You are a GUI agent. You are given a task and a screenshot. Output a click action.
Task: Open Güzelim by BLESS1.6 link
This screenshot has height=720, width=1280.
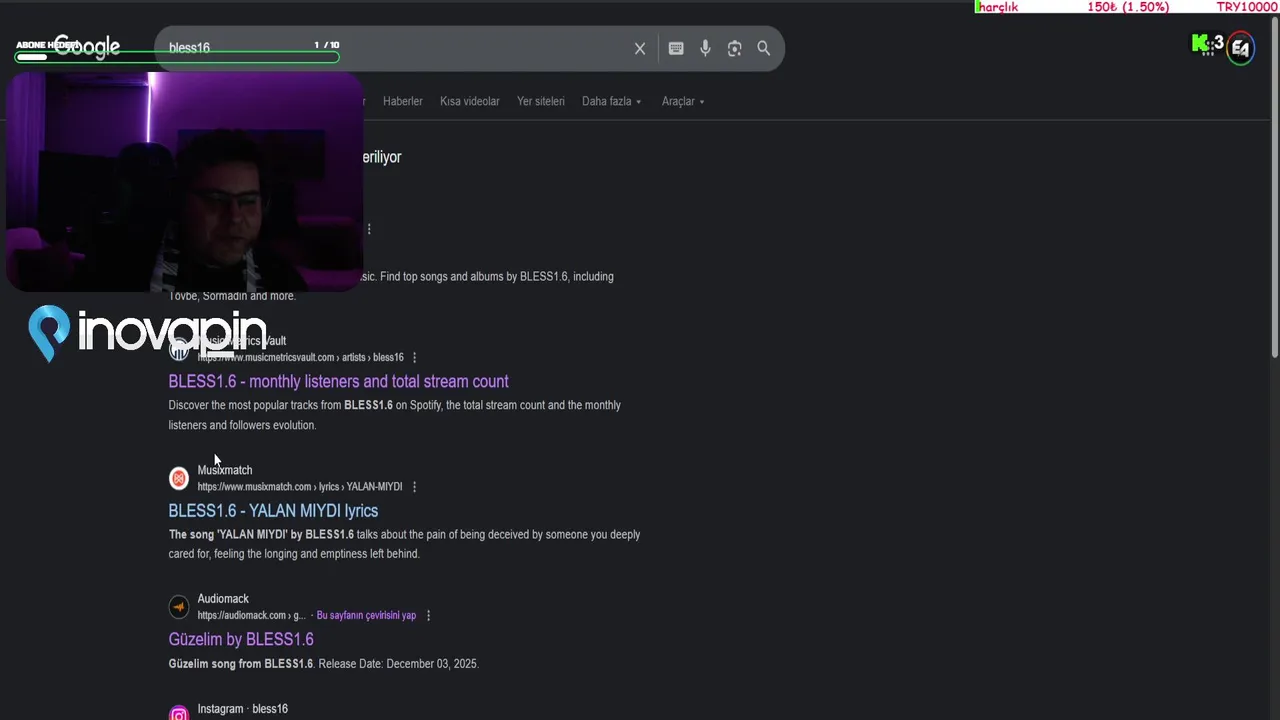[241, 639]
